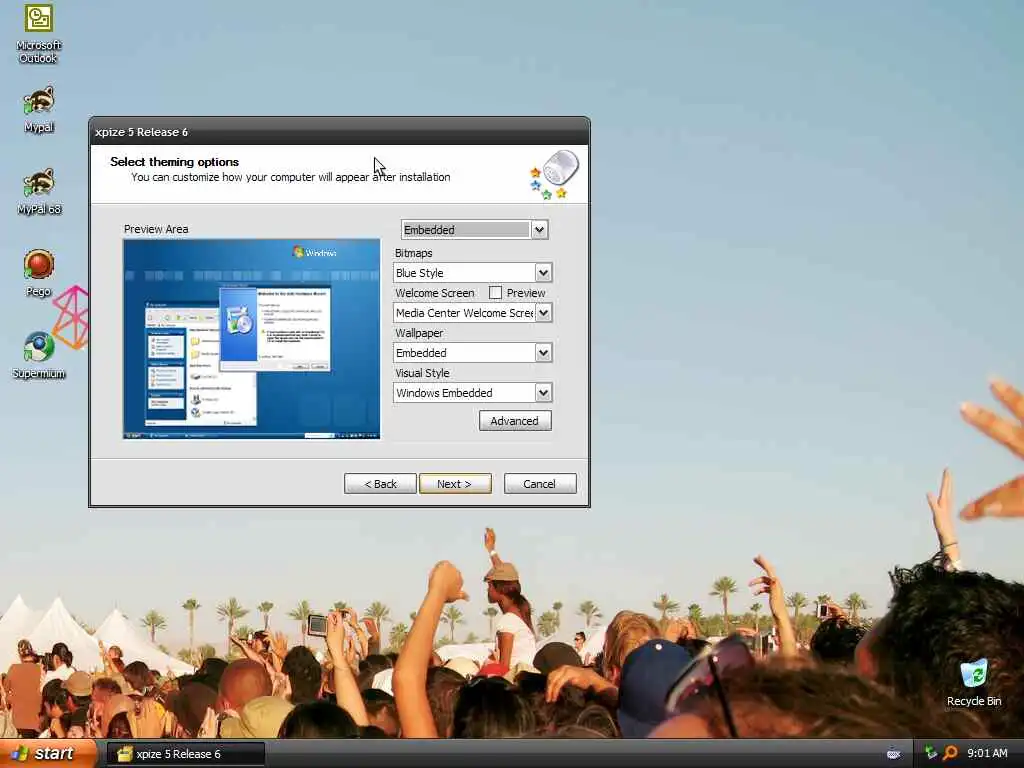This screenshot has width=1024, height=768.
Task: Click the 'Visual Style' label
Action: 423,373
